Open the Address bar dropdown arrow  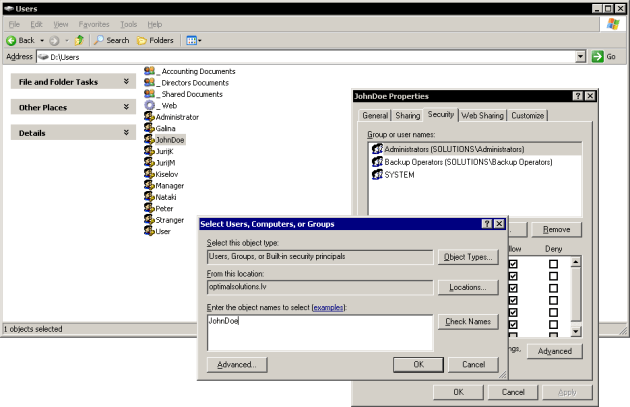(581, 57)
